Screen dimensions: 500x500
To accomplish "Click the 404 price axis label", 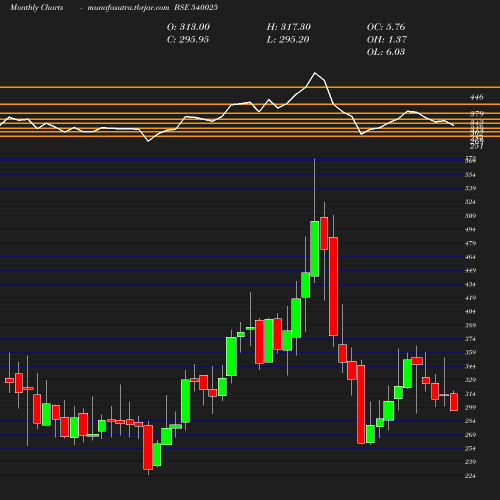I will (x=470, y=312).
